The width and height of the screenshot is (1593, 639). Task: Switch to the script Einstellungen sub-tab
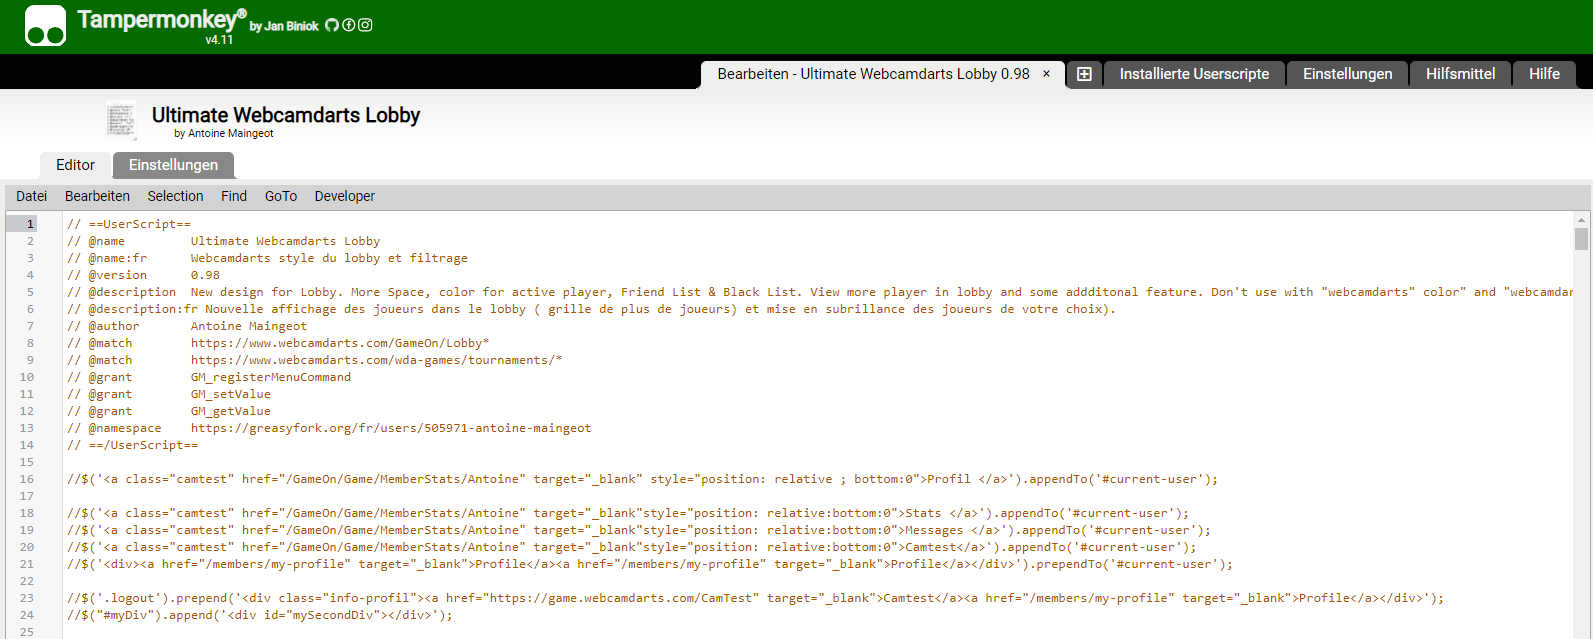173,165
